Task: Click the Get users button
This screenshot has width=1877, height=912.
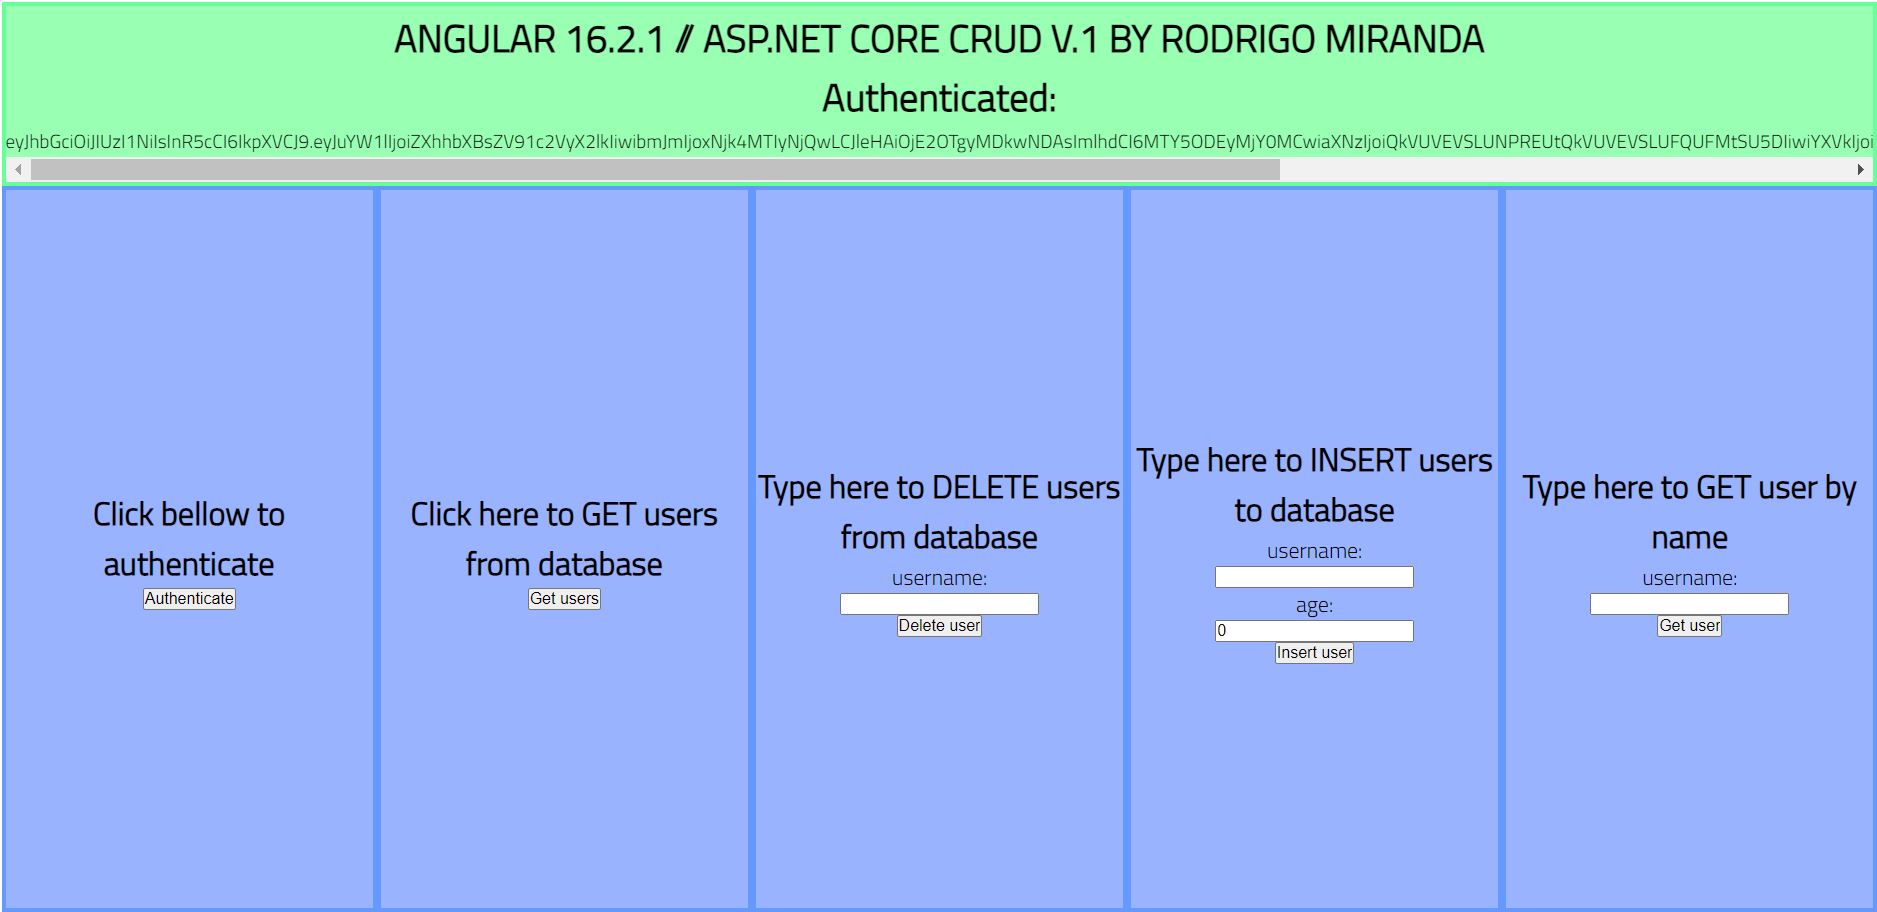Action: tap(564, 599)
